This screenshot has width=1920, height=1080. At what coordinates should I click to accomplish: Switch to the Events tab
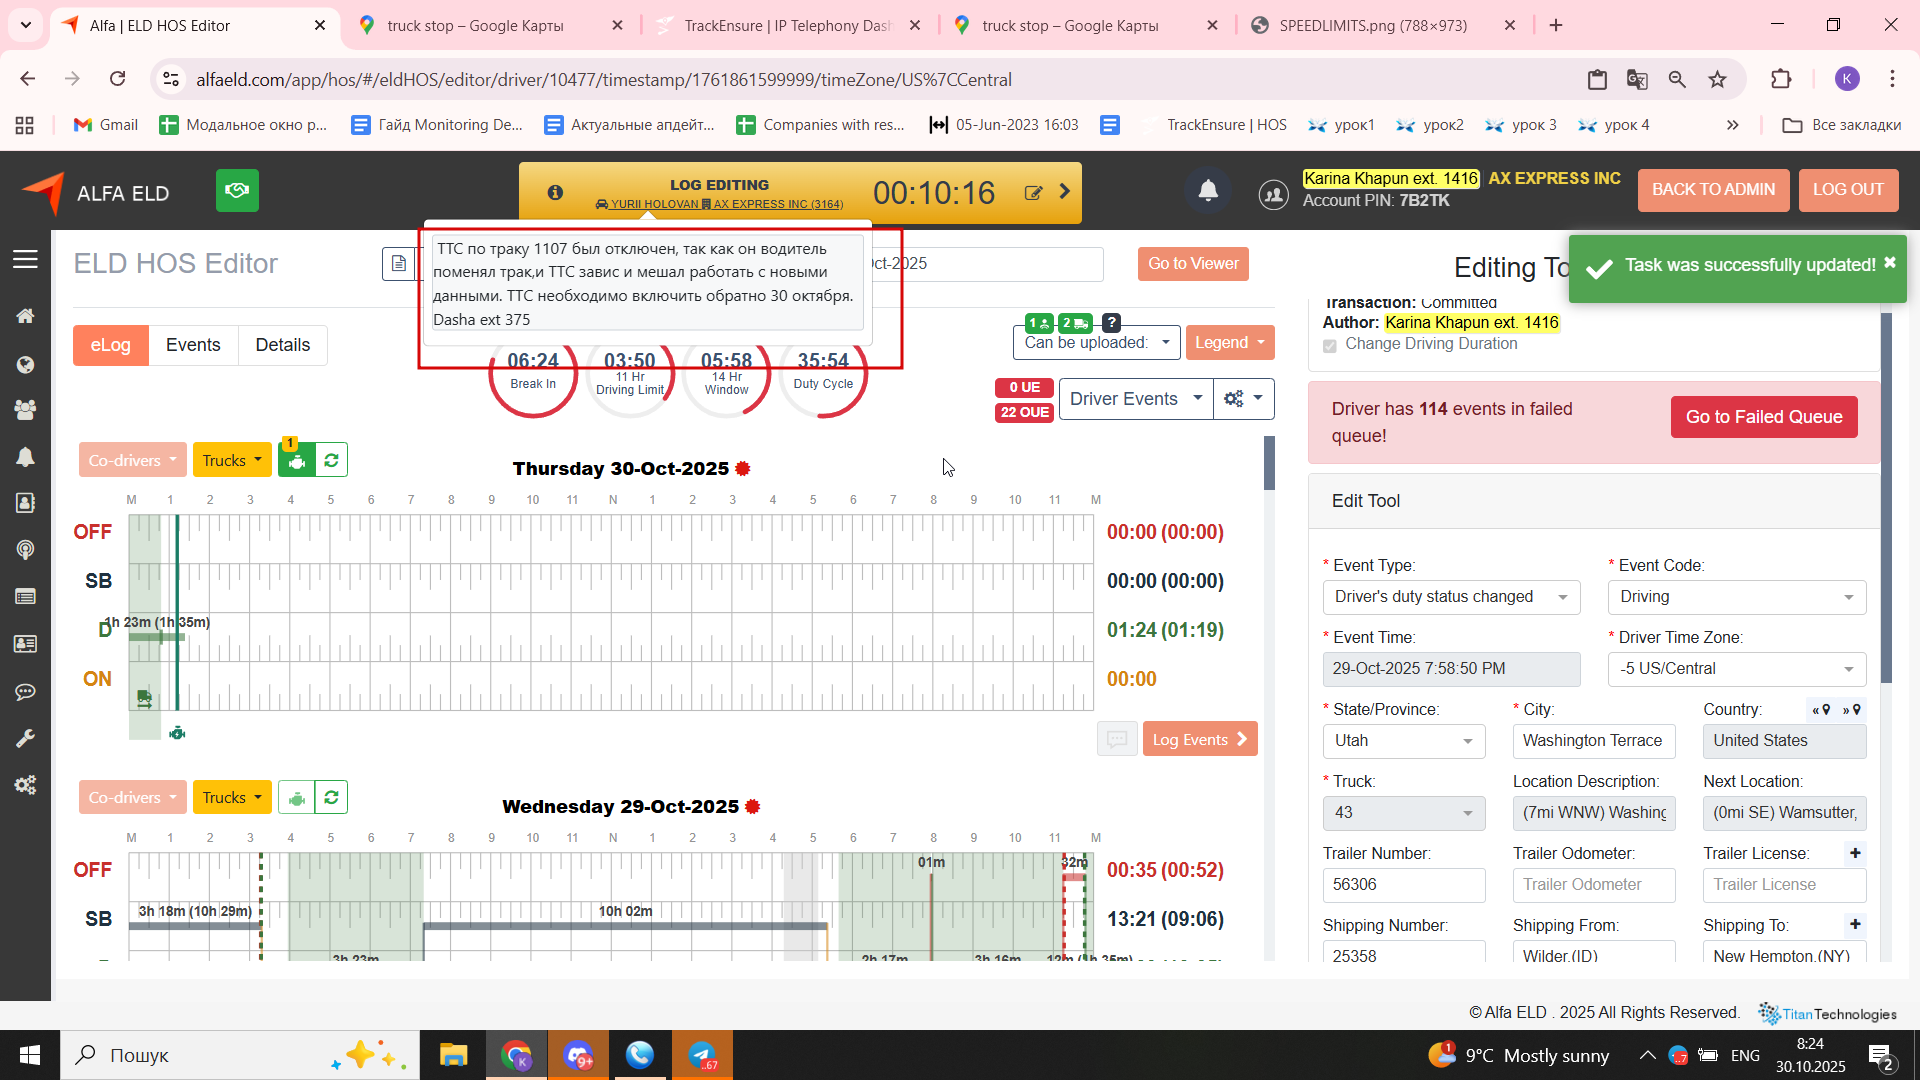(193, 345)
